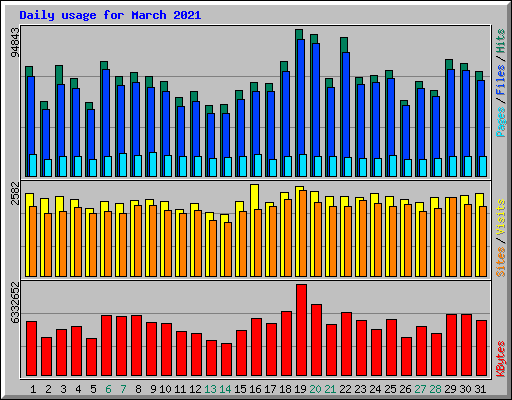Click day 18 on the date axis
This screenshot has width=512, height=400.
tap(285, 389)
